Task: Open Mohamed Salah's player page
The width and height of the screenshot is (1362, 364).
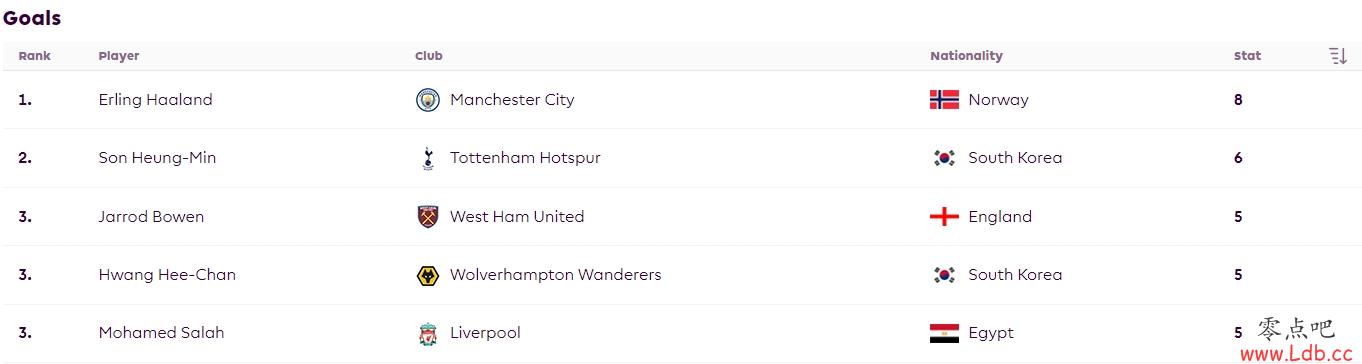Action: pyautogui.click(x=161, y=333)
